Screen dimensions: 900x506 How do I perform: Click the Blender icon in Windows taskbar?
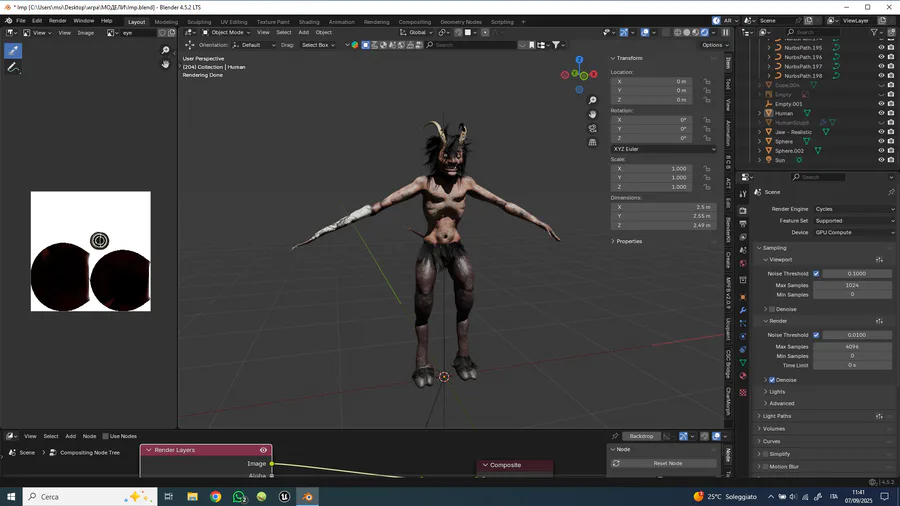pos(308,497)
